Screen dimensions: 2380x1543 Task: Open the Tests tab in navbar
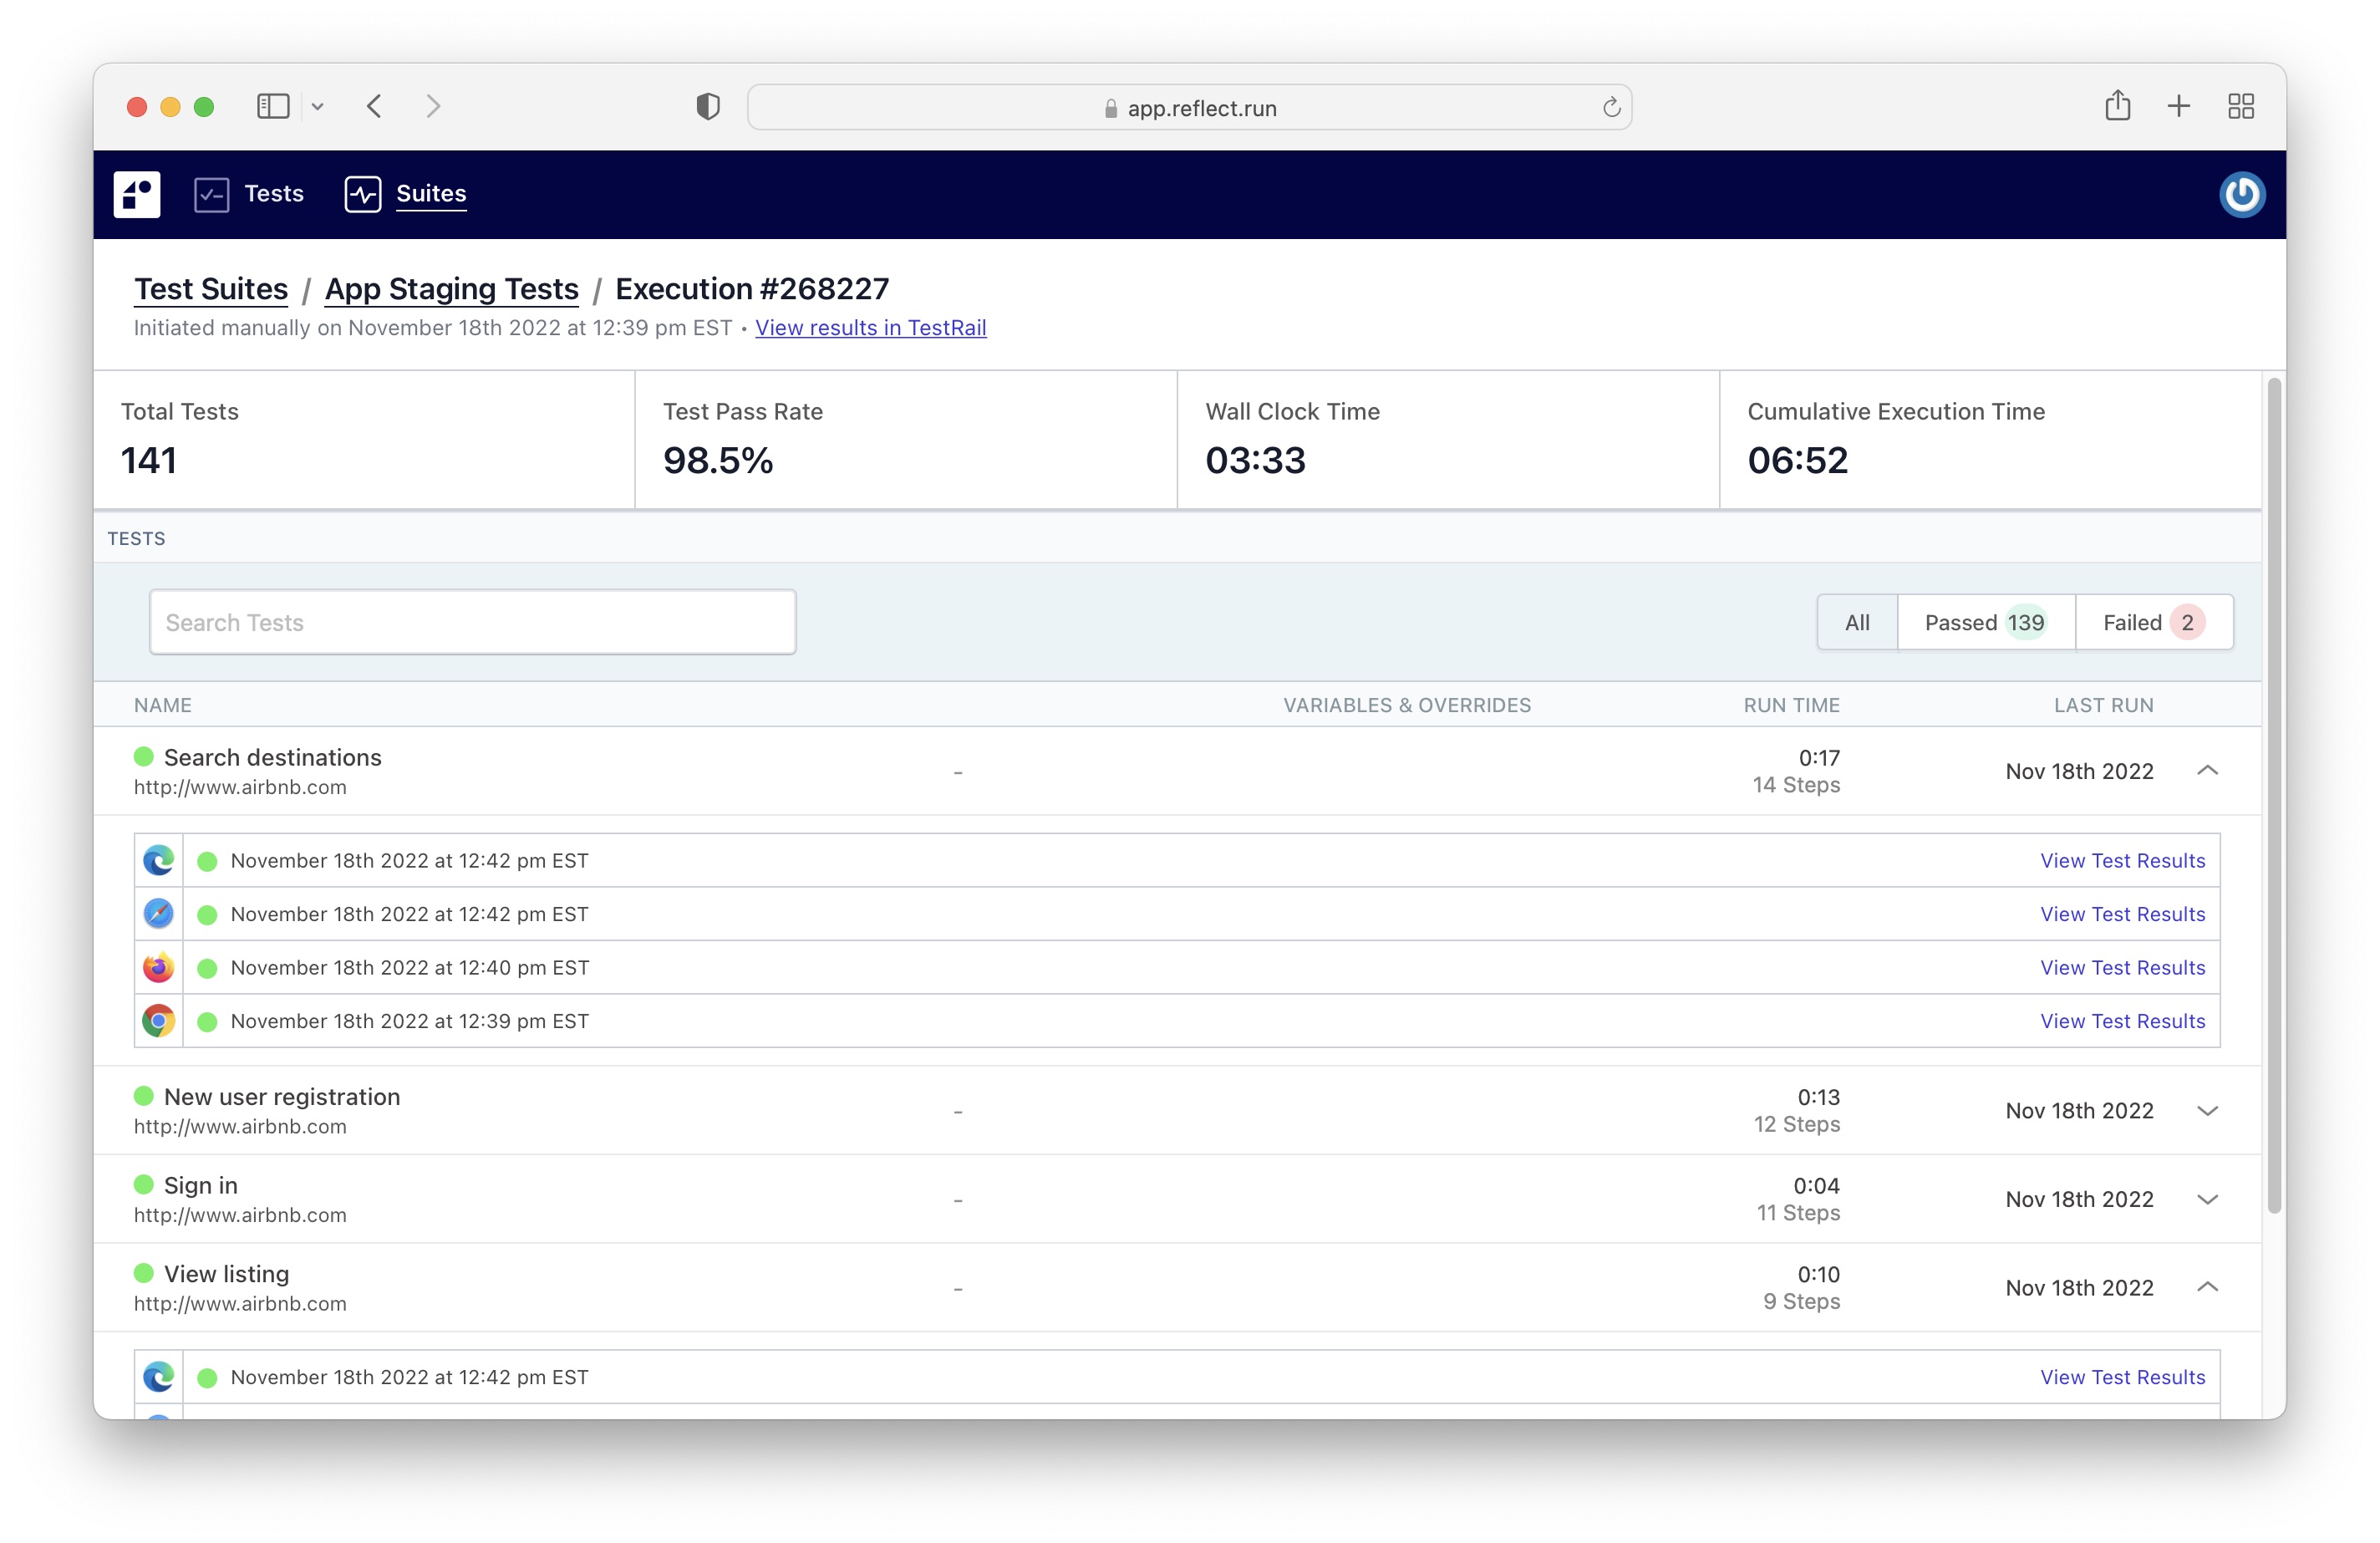point(273,194)
